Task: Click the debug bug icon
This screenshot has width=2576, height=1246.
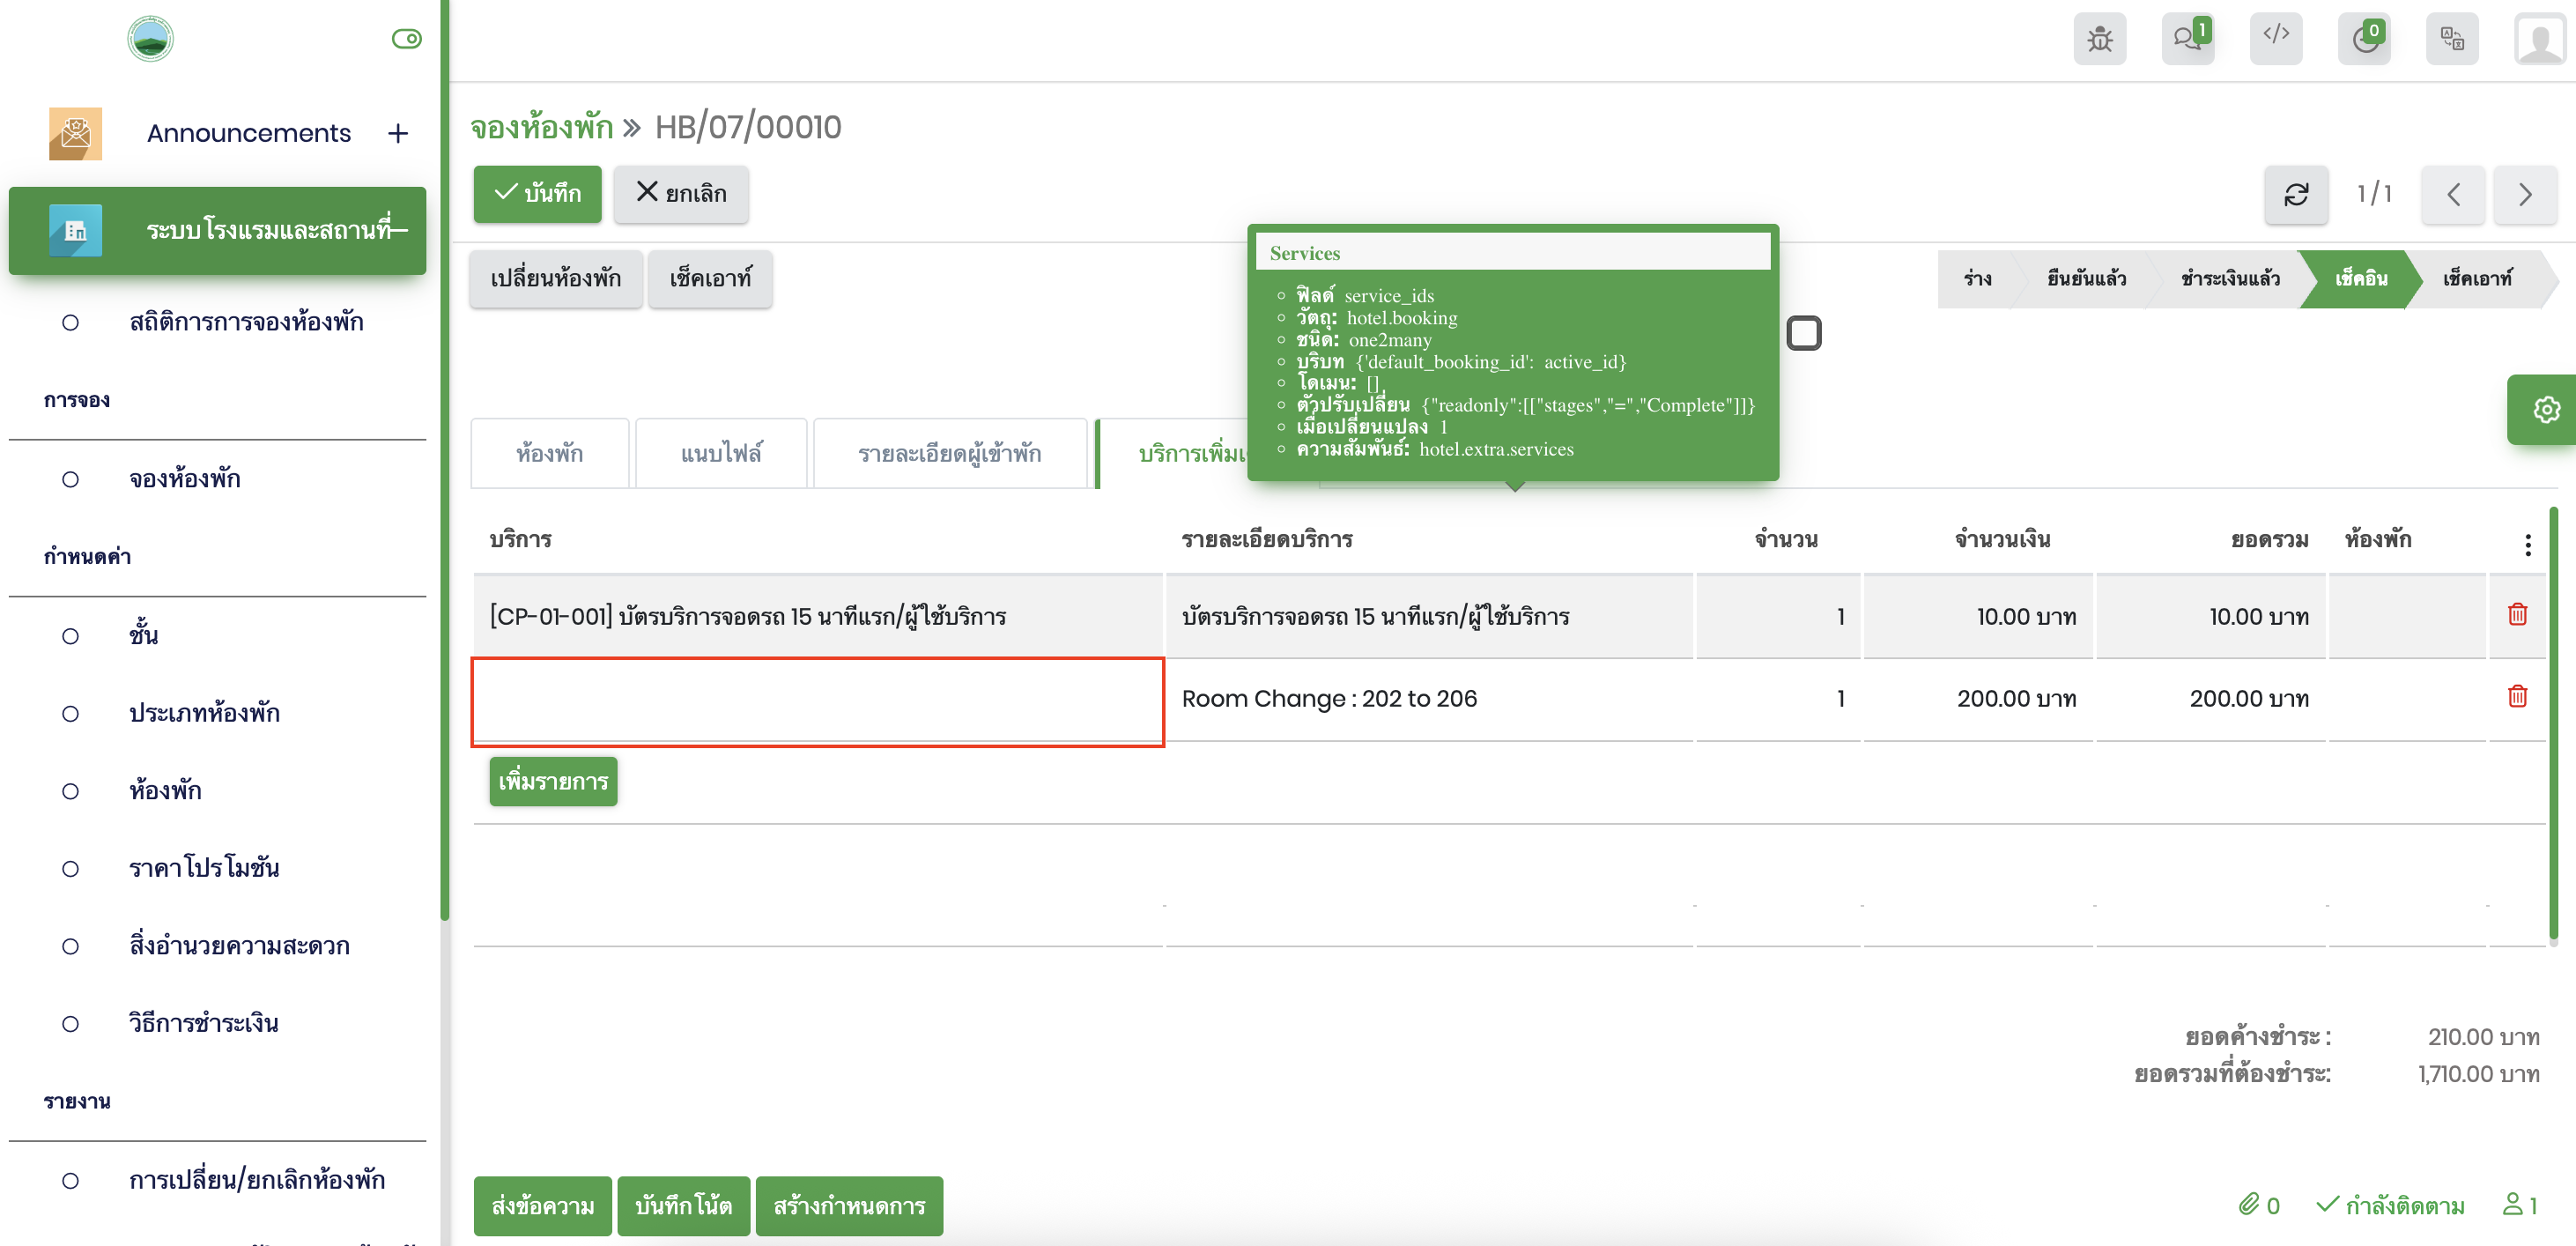Action: [x=2099, y=39]
